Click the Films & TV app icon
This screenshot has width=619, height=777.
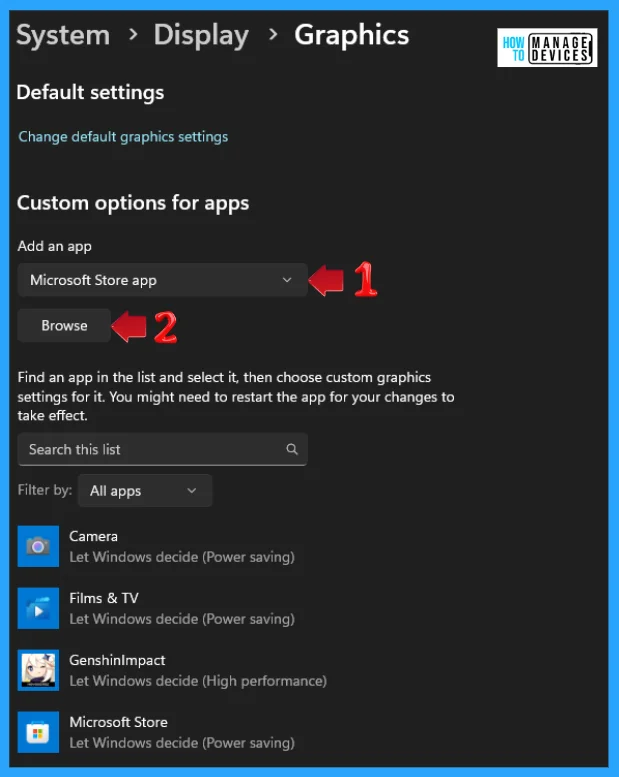tap(38, 608)
